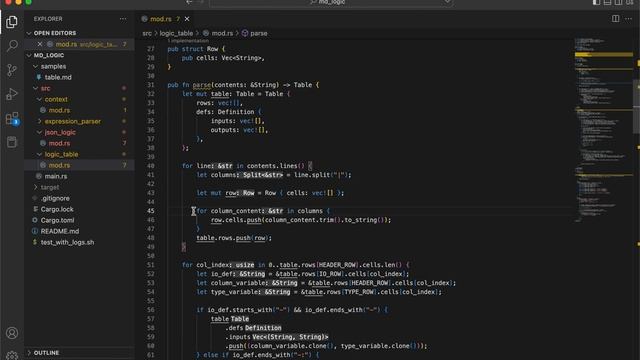The width and height of the screenshot is (640, 360).
Task: Click parse breadcrumb symbol
Action: pyautogui.click(x=259, y=33)
